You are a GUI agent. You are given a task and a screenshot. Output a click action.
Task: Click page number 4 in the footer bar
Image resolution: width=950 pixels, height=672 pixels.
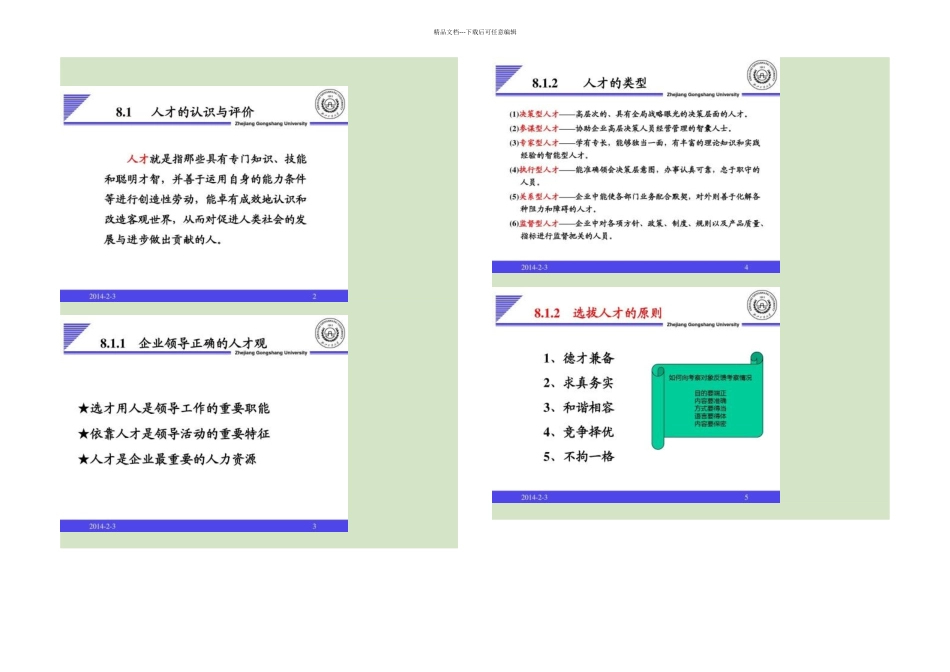click(746, 267)
